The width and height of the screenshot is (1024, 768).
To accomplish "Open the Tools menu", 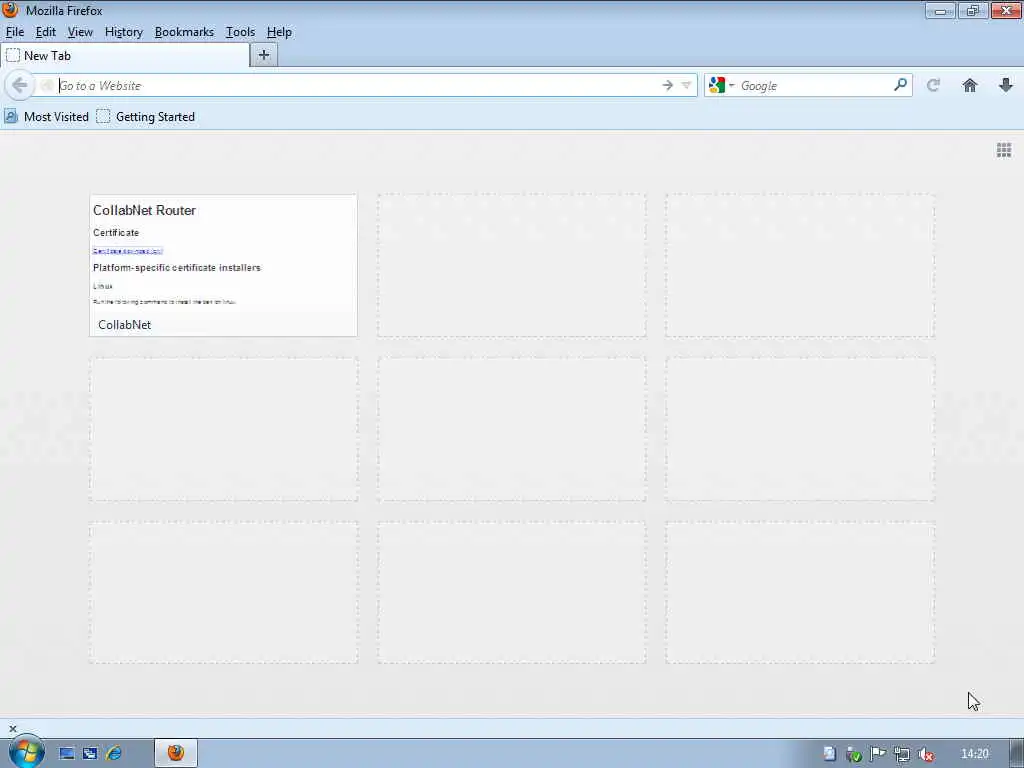I will click(x=240, y=32).
